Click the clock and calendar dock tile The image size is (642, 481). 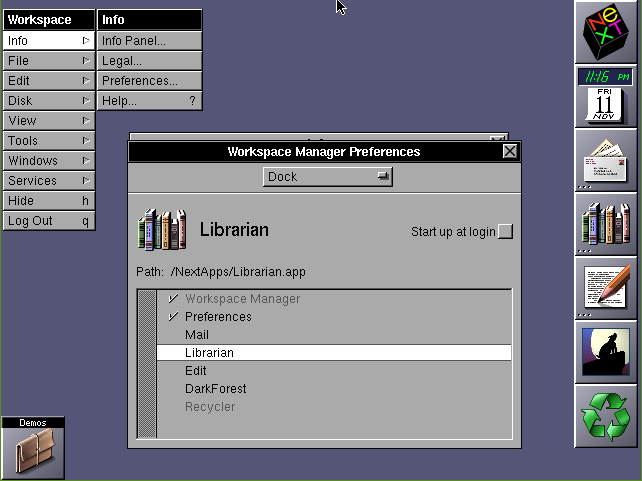[x=606, y=96]
